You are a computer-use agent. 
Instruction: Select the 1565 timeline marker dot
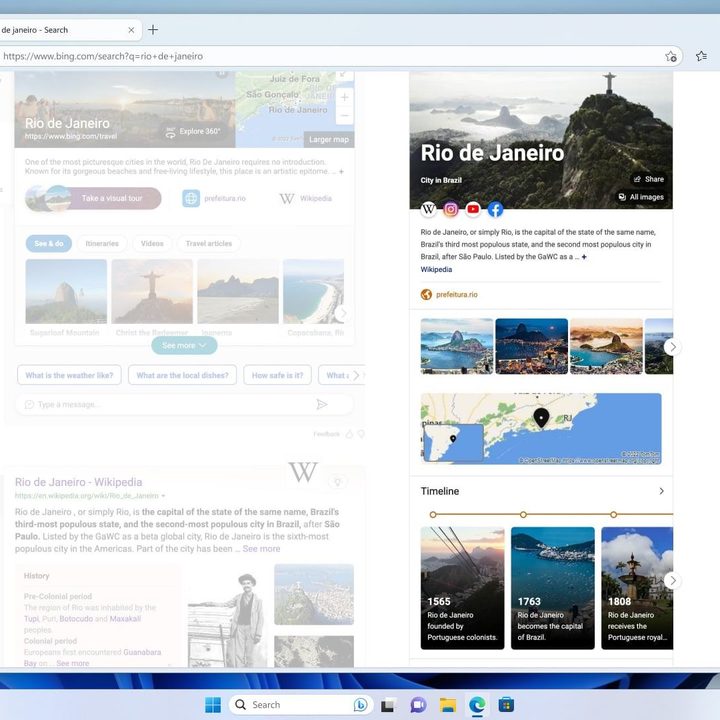click(433, 515)
